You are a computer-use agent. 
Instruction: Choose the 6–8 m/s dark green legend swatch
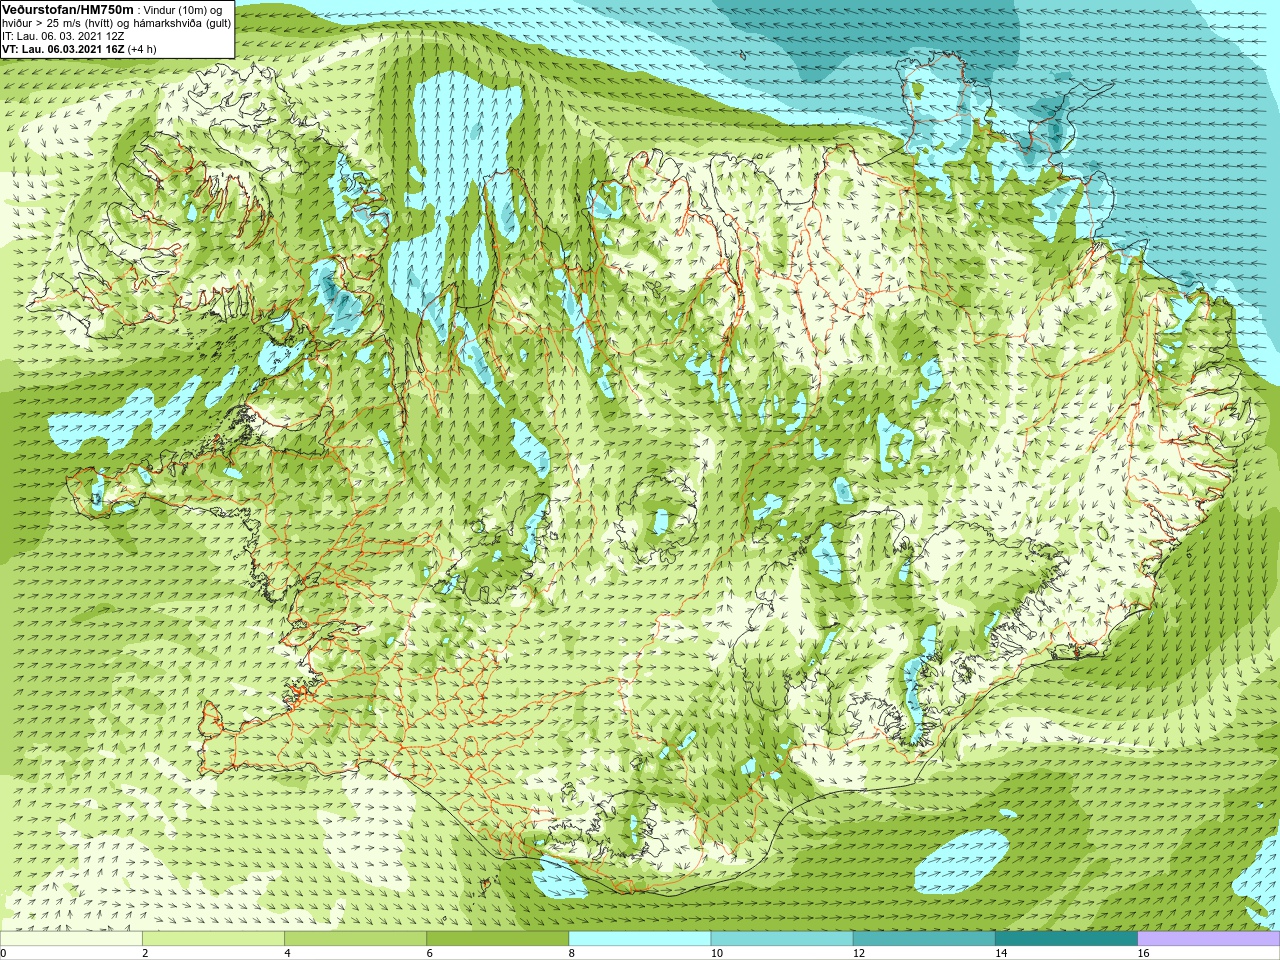(498, 938)
